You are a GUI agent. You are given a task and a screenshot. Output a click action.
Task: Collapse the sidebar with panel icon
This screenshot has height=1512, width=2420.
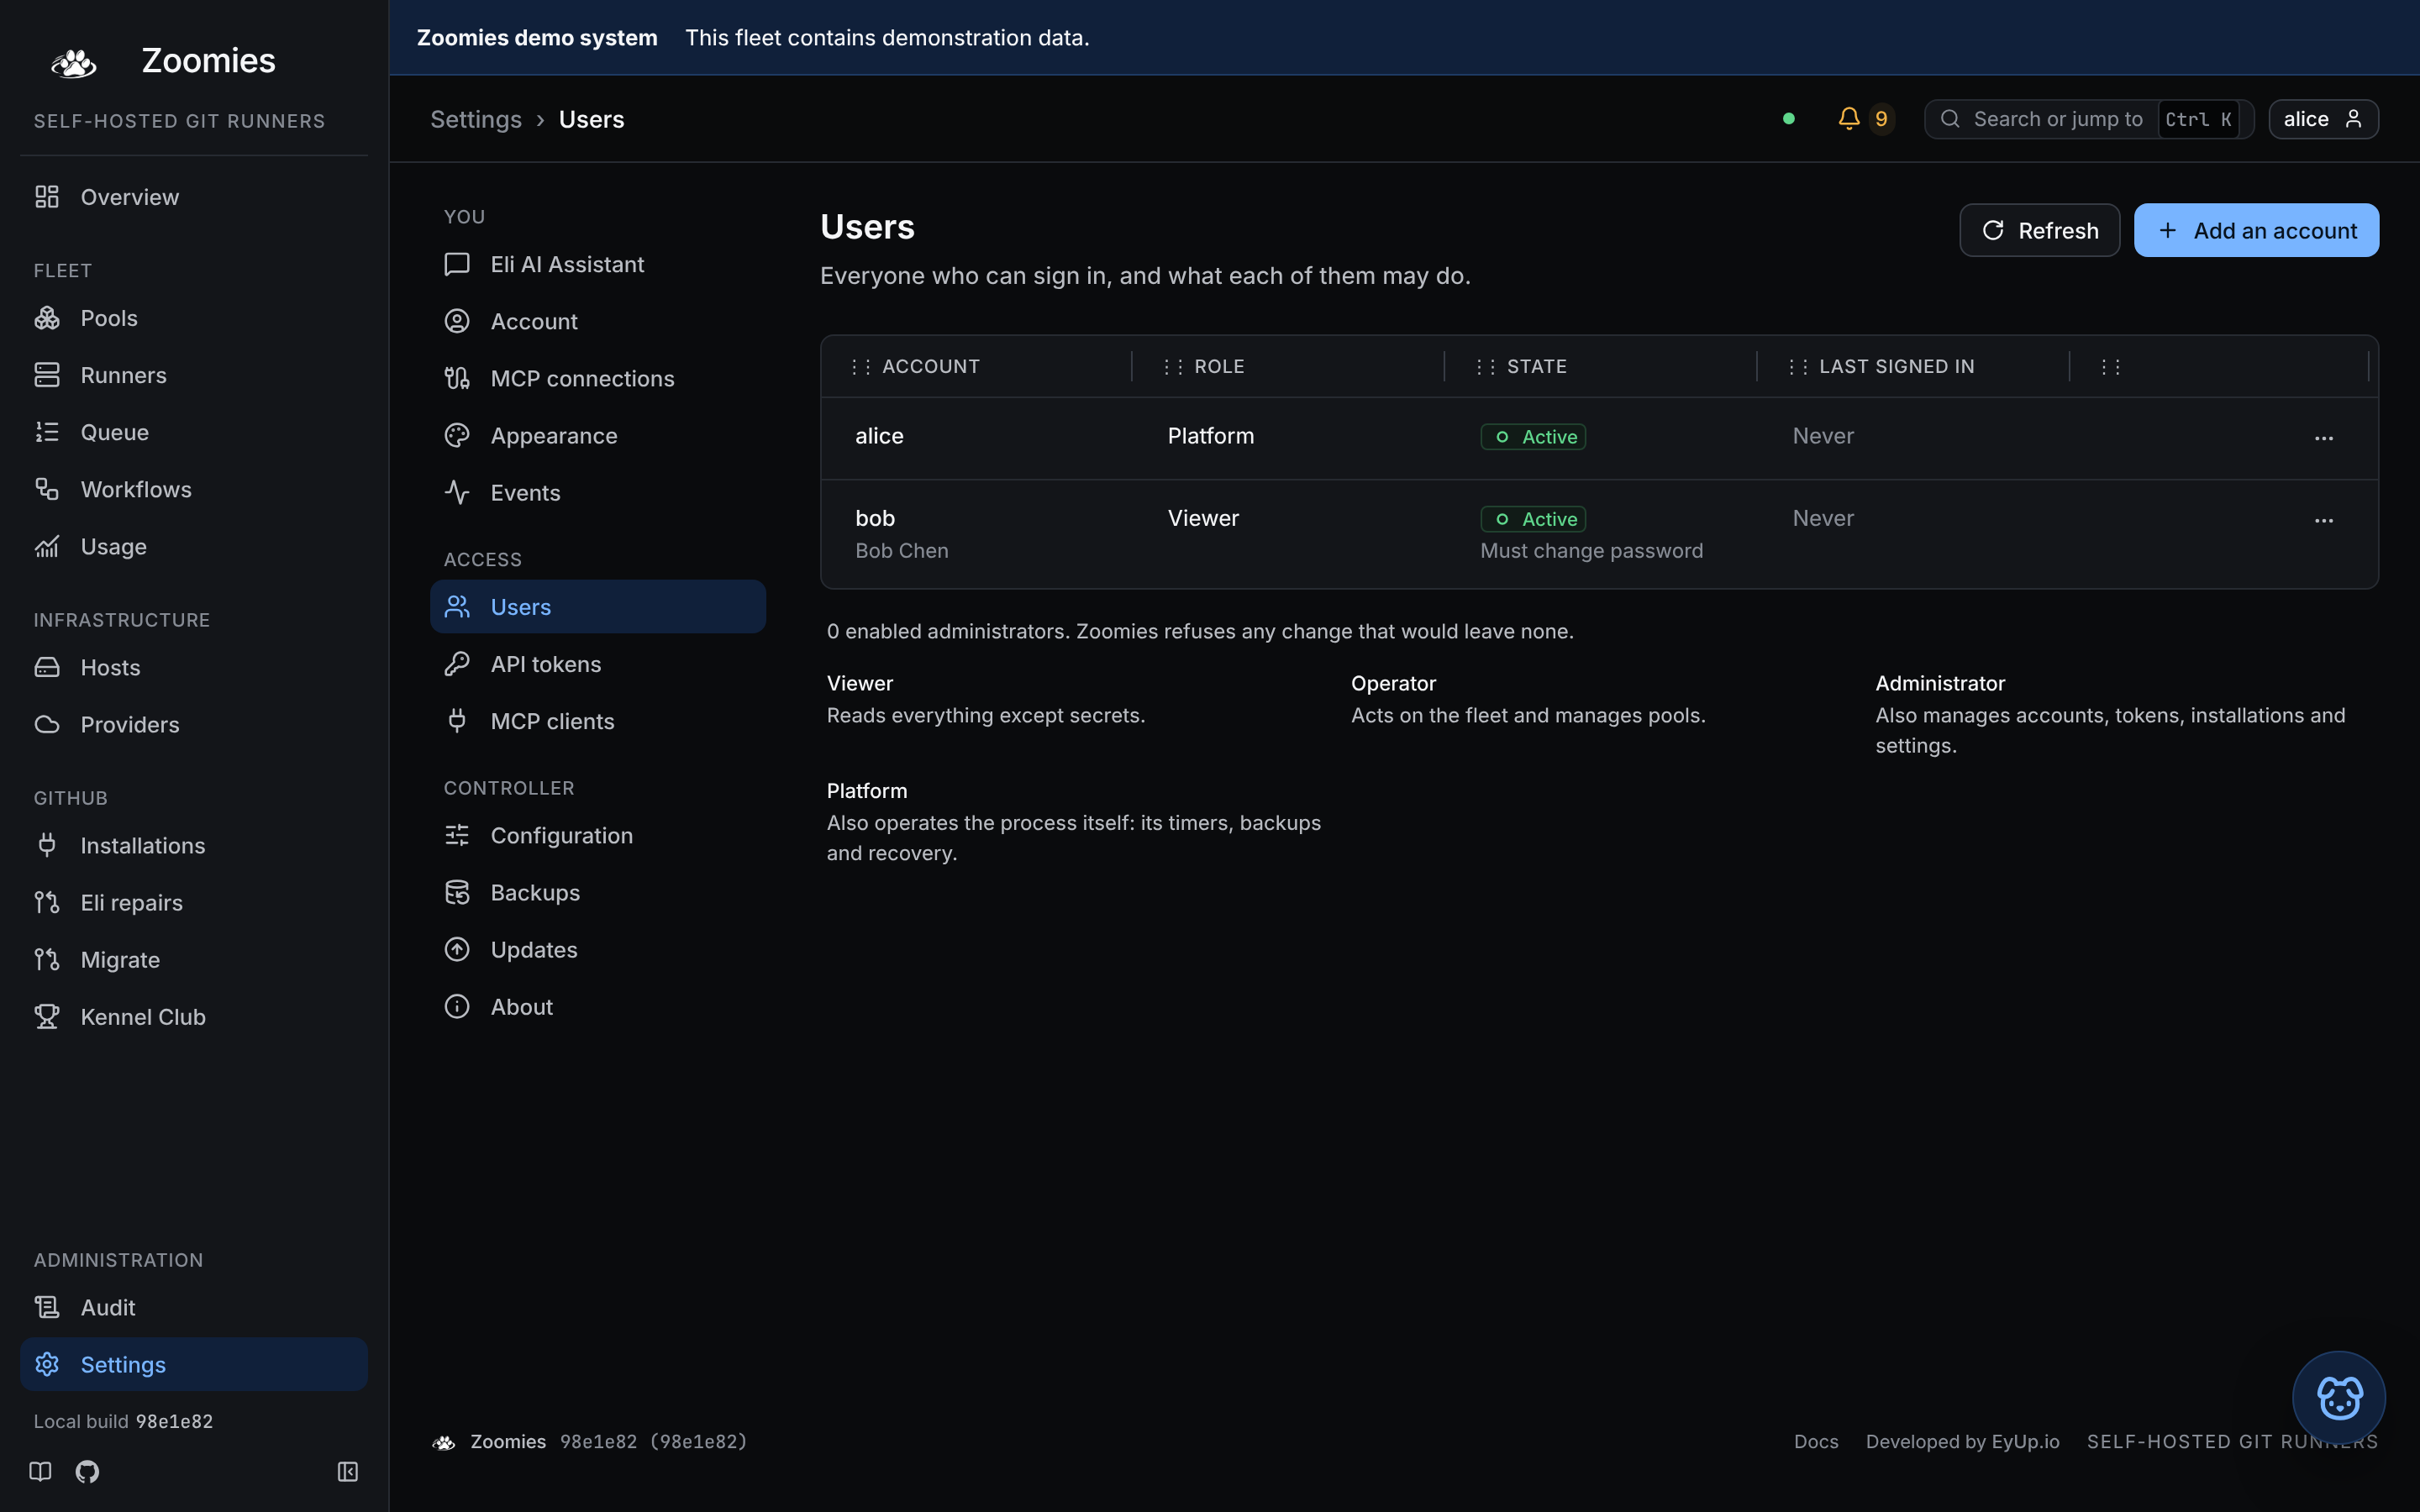(x=348, y=1471)
